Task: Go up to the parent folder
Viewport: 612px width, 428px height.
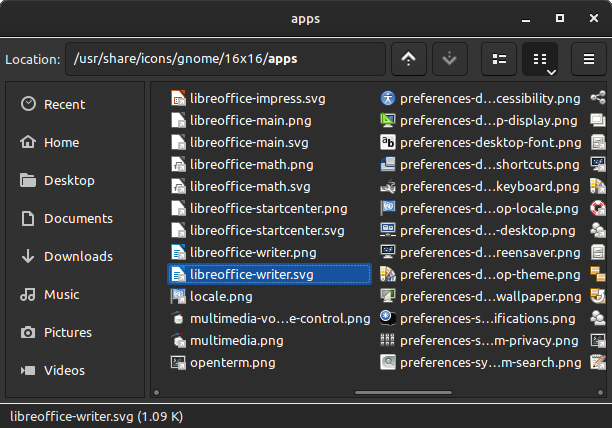Action: pyautogui.click(x=409, y=59)
